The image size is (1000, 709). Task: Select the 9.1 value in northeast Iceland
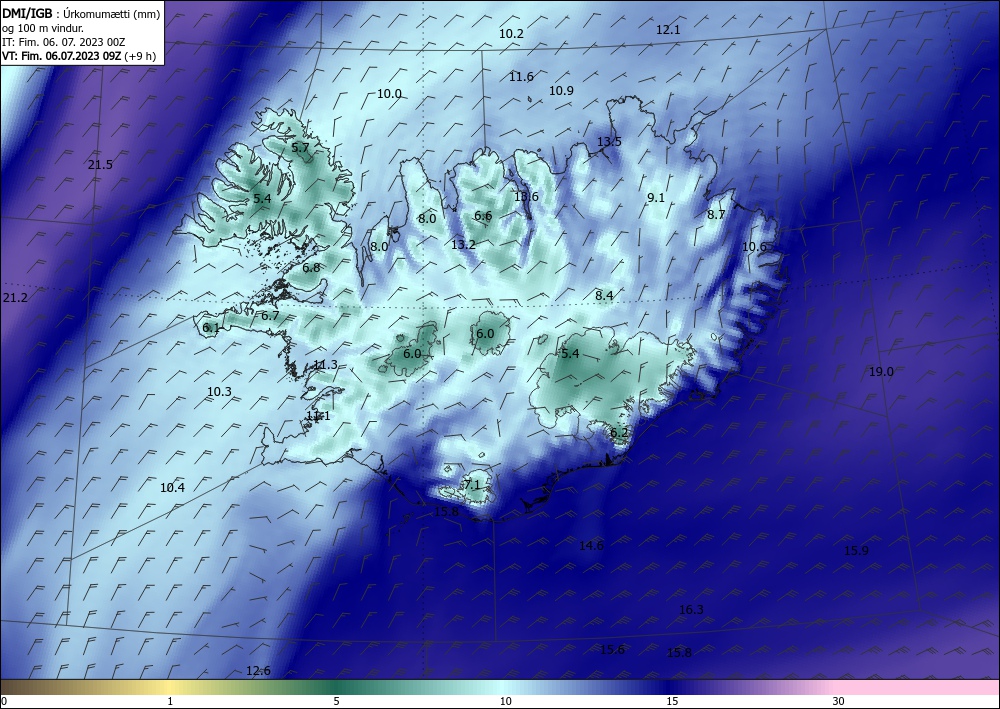click(x=656, y=198)
